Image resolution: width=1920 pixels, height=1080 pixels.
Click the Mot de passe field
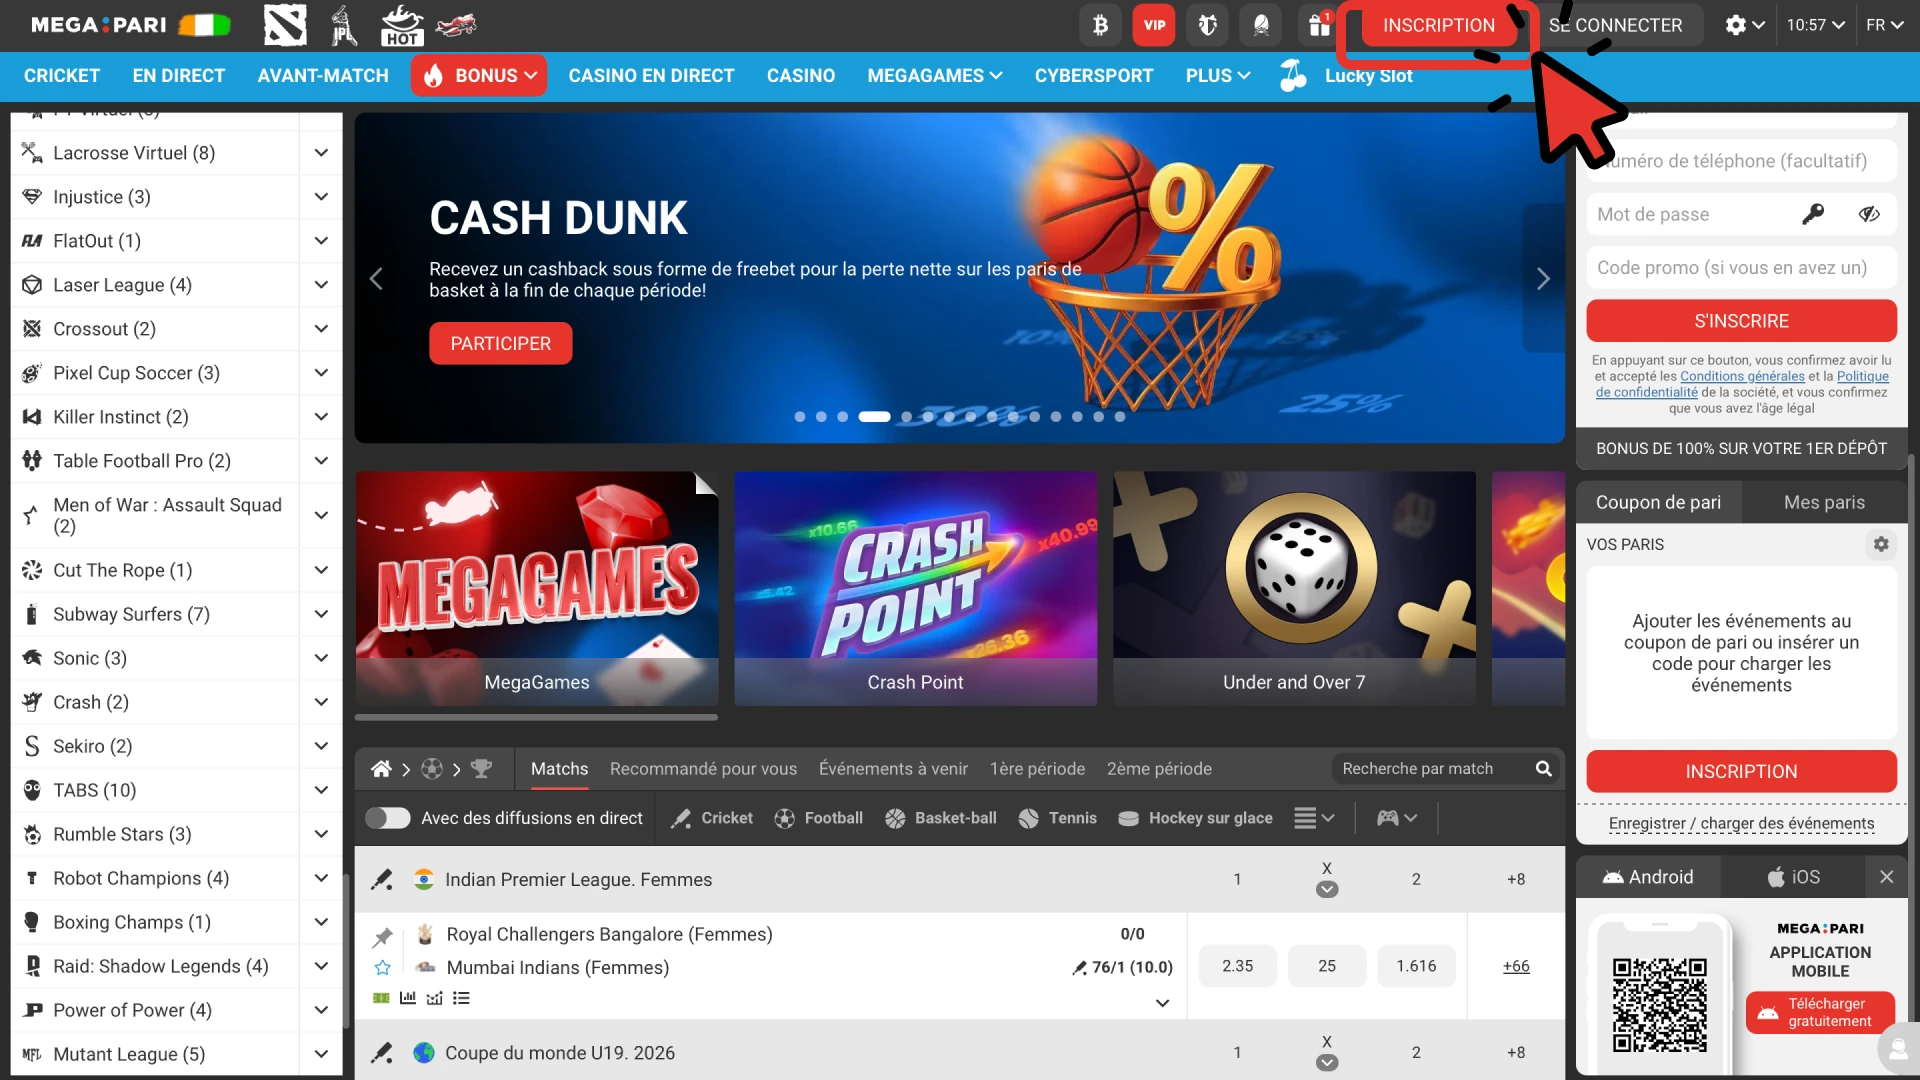1741,214
